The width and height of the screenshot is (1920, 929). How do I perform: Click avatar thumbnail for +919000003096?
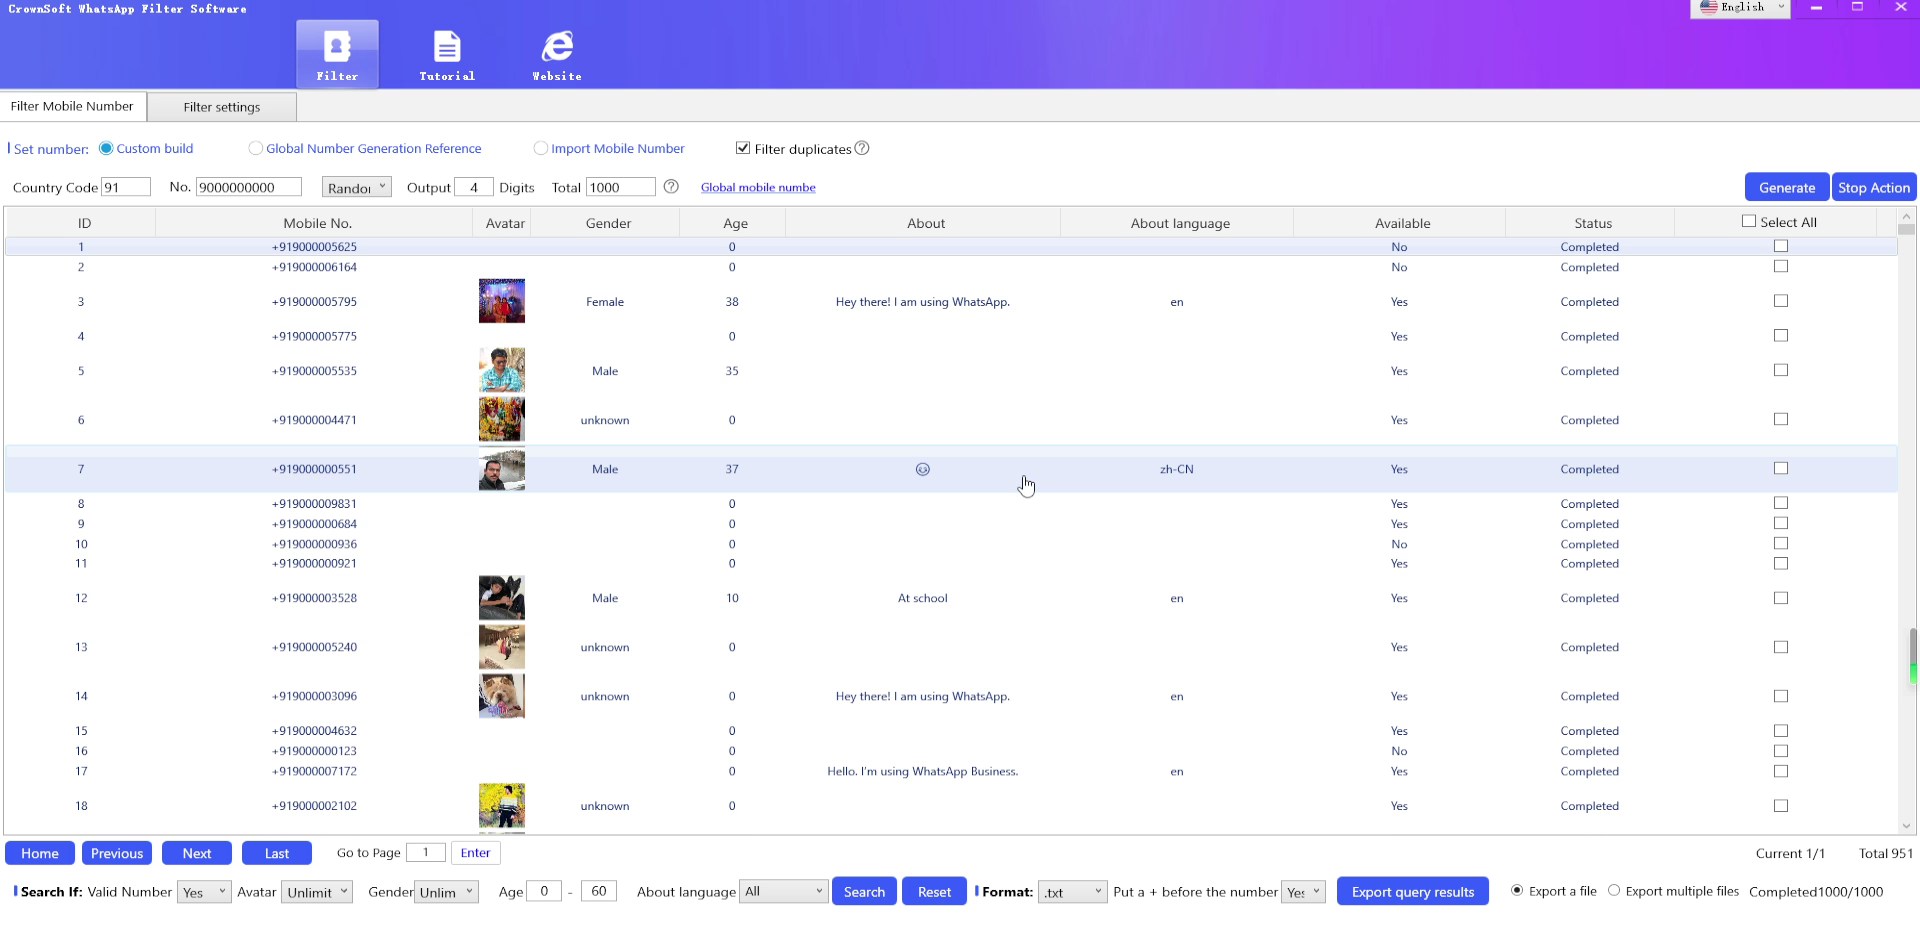(502, 696)
